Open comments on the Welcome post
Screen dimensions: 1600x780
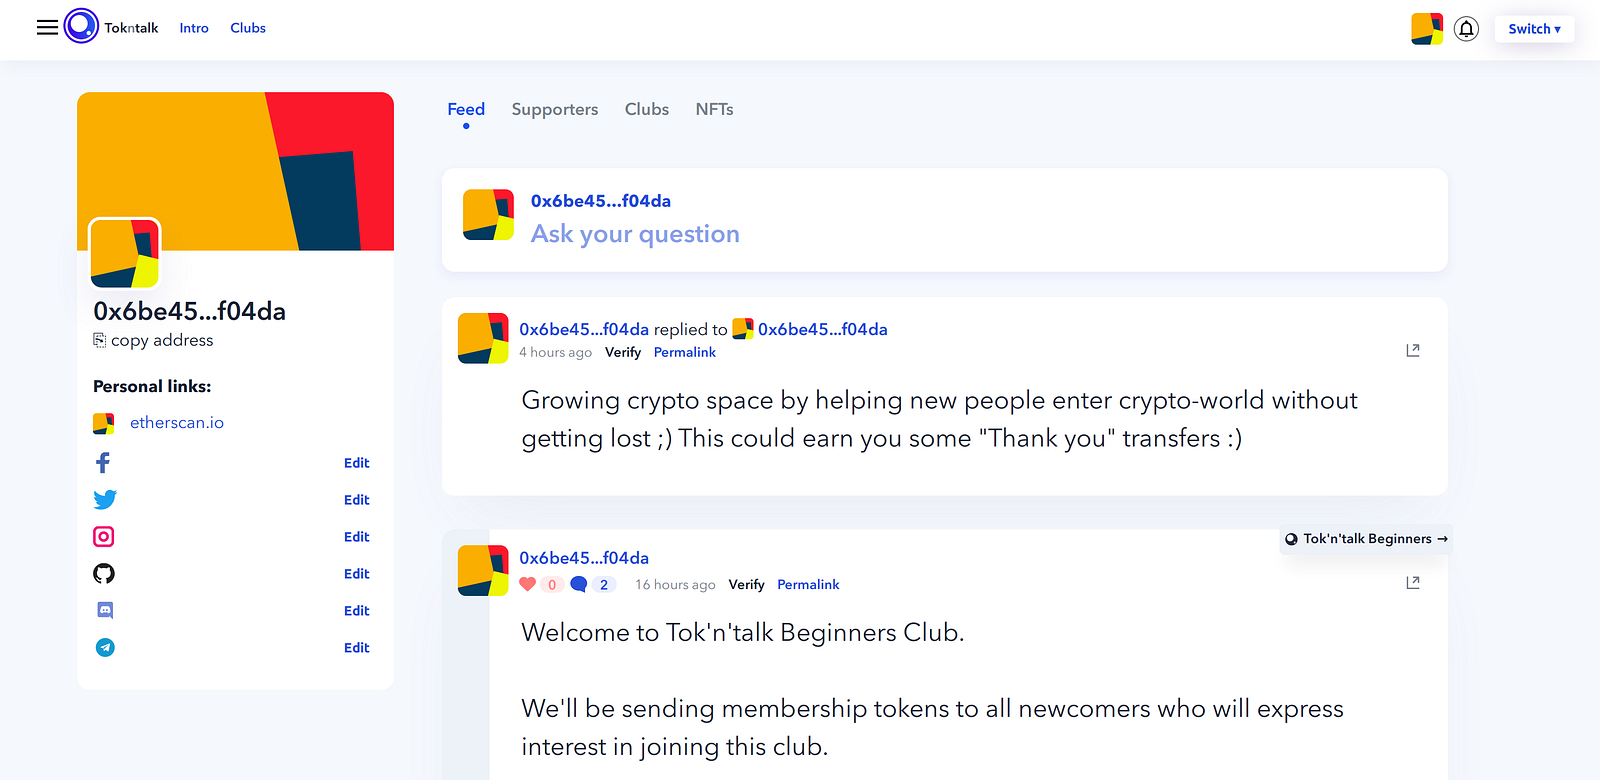tap(579, 584)
